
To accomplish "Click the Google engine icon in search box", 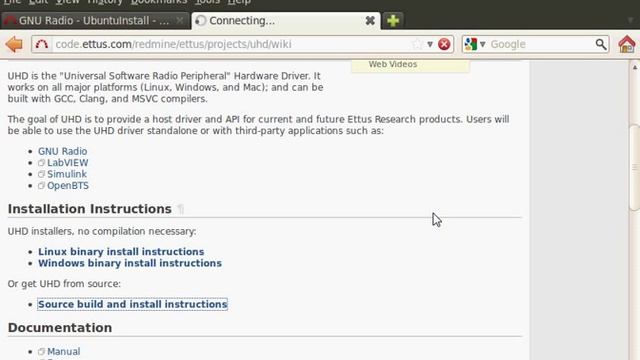I will tap(471, 44).
